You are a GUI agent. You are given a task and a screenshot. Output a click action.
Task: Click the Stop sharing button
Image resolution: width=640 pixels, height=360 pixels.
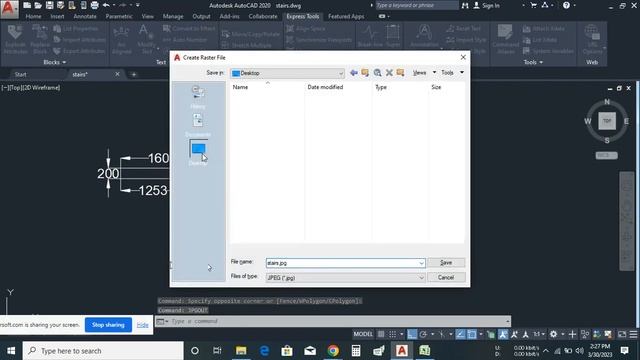tap(108, 325)
